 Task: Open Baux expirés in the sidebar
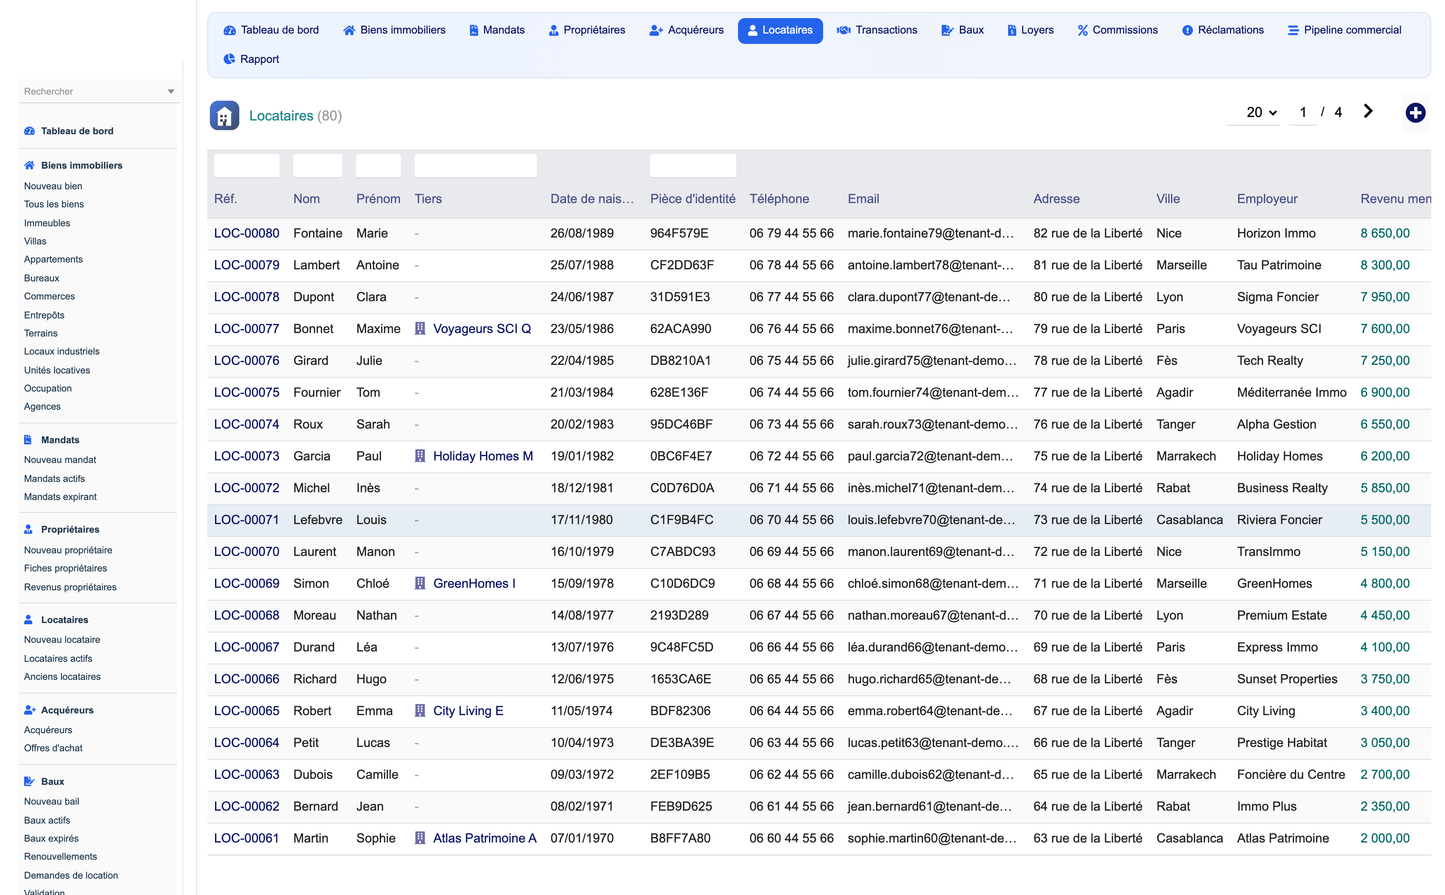tap(51, 839)
